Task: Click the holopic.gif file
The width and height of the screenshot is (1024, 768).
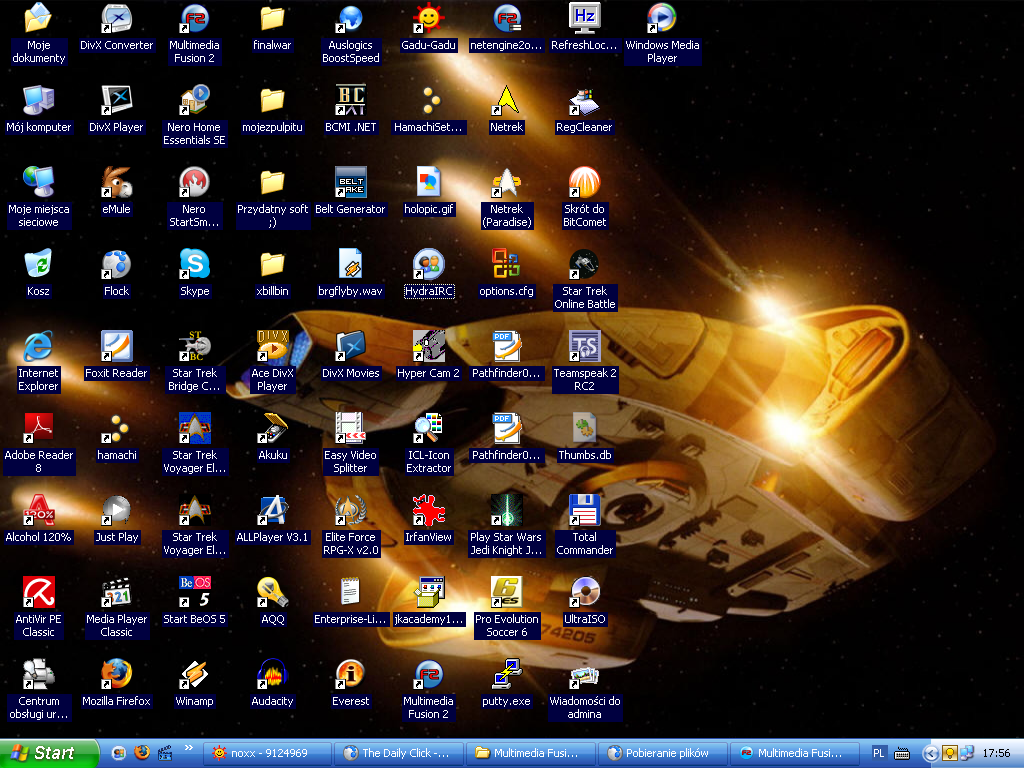Action: [428, 182]
